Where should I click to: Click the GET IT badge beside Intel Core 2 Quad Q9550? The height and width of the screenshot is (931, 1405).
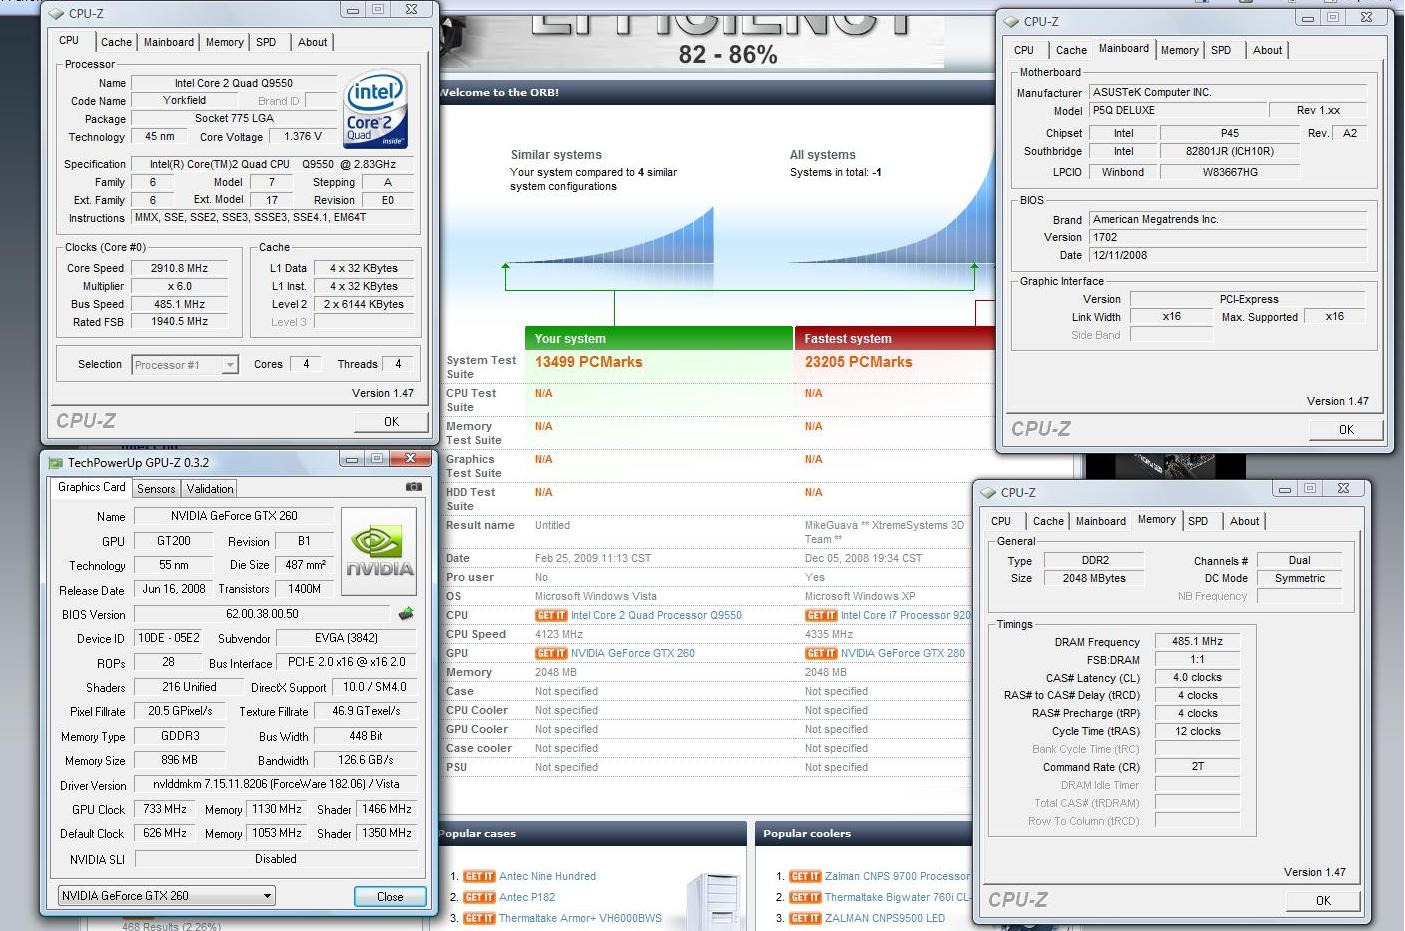coord(551,616)
